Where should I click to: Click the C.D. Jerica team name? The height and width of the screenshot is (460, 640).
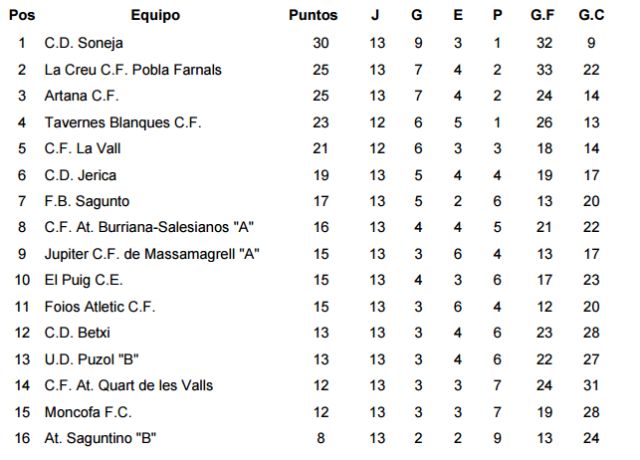click(x=81, y=175)
